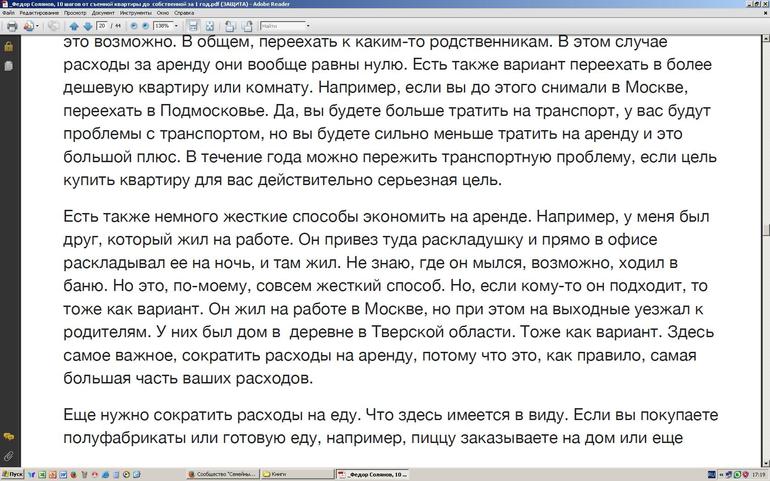Viewport: 770px width, 481px height.
Task: Click the page number input field
Action: coord(102,26)
